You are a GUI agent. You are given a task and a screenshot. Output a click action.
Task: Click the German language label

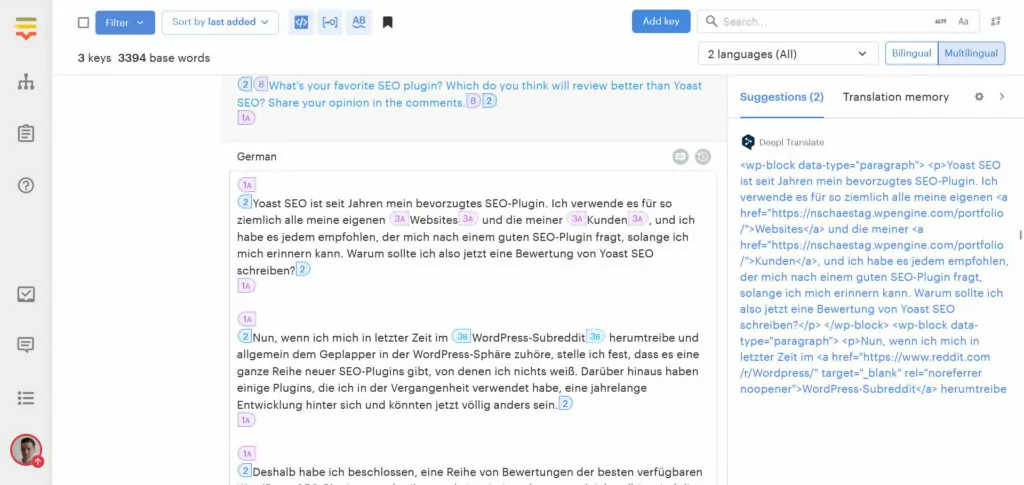(x=257, y=157)
